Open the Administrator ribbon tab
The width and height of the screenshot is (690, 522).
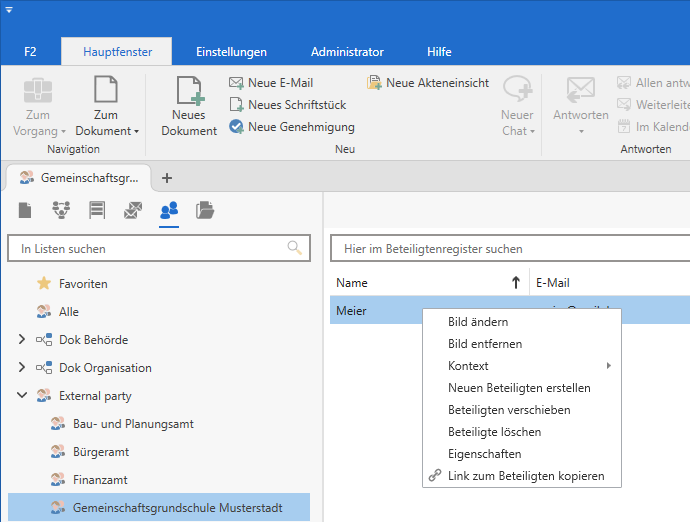[347, 52]
